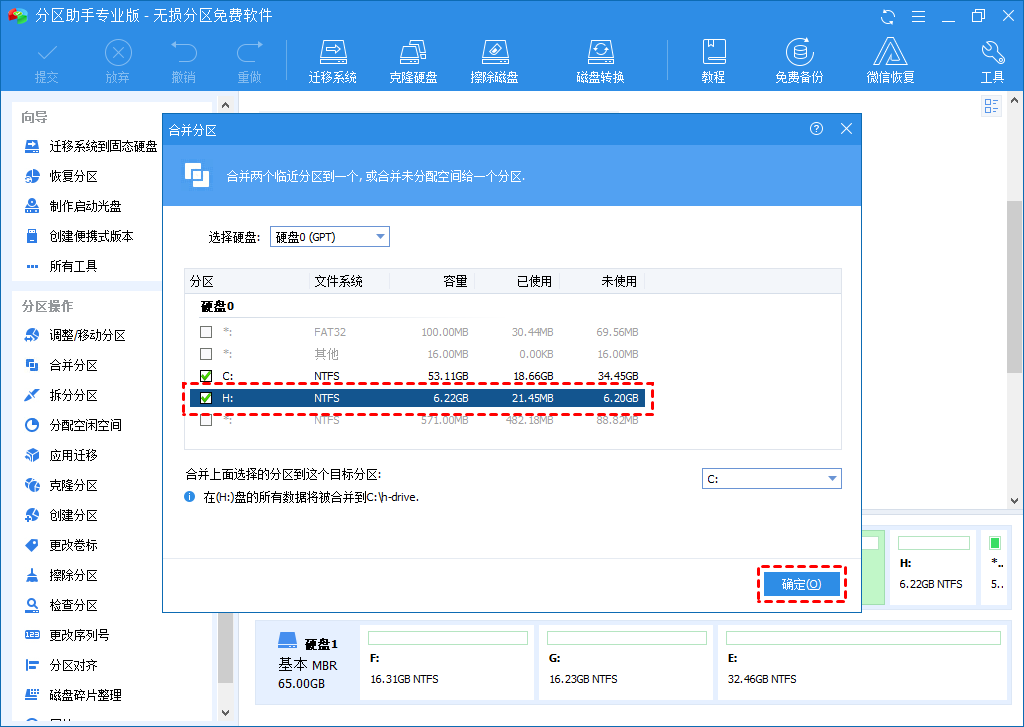The height and width of the screenshot is (727, 1024).
Task: Launch the 磁盘转换 disk conversion tool
Action: pyautogui.click(x=601, y=60)
